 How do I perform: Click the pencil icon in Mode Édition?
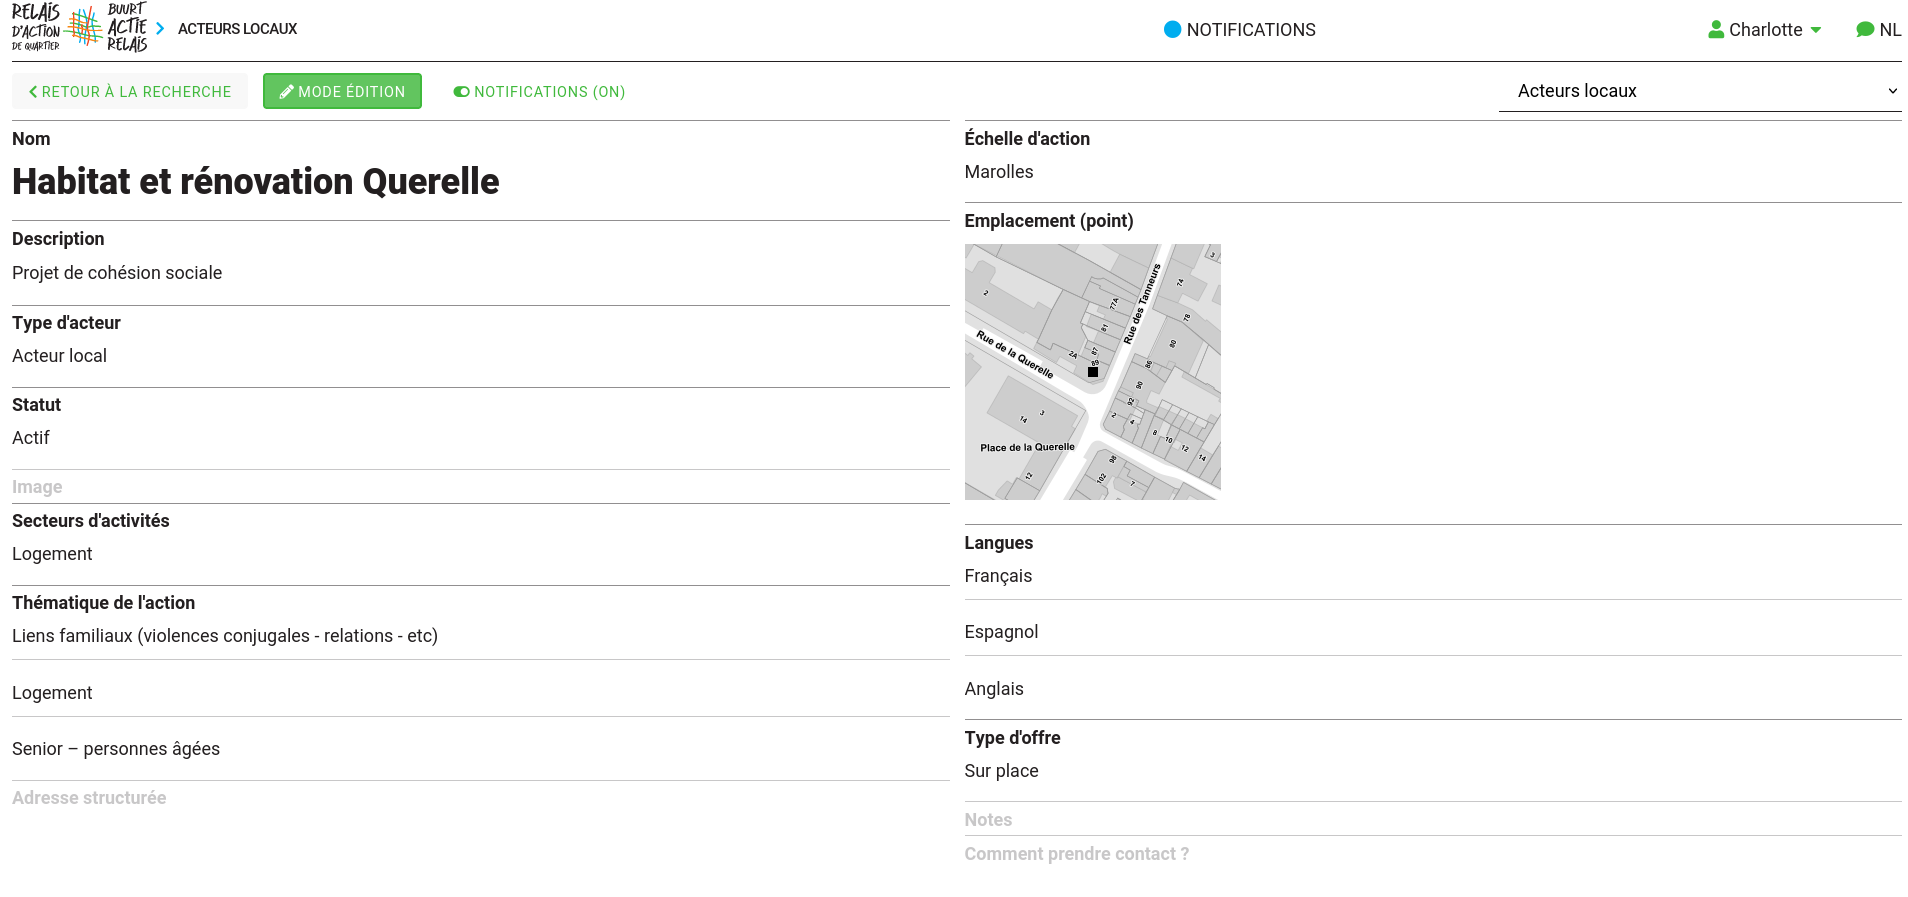tap(286, 92)
